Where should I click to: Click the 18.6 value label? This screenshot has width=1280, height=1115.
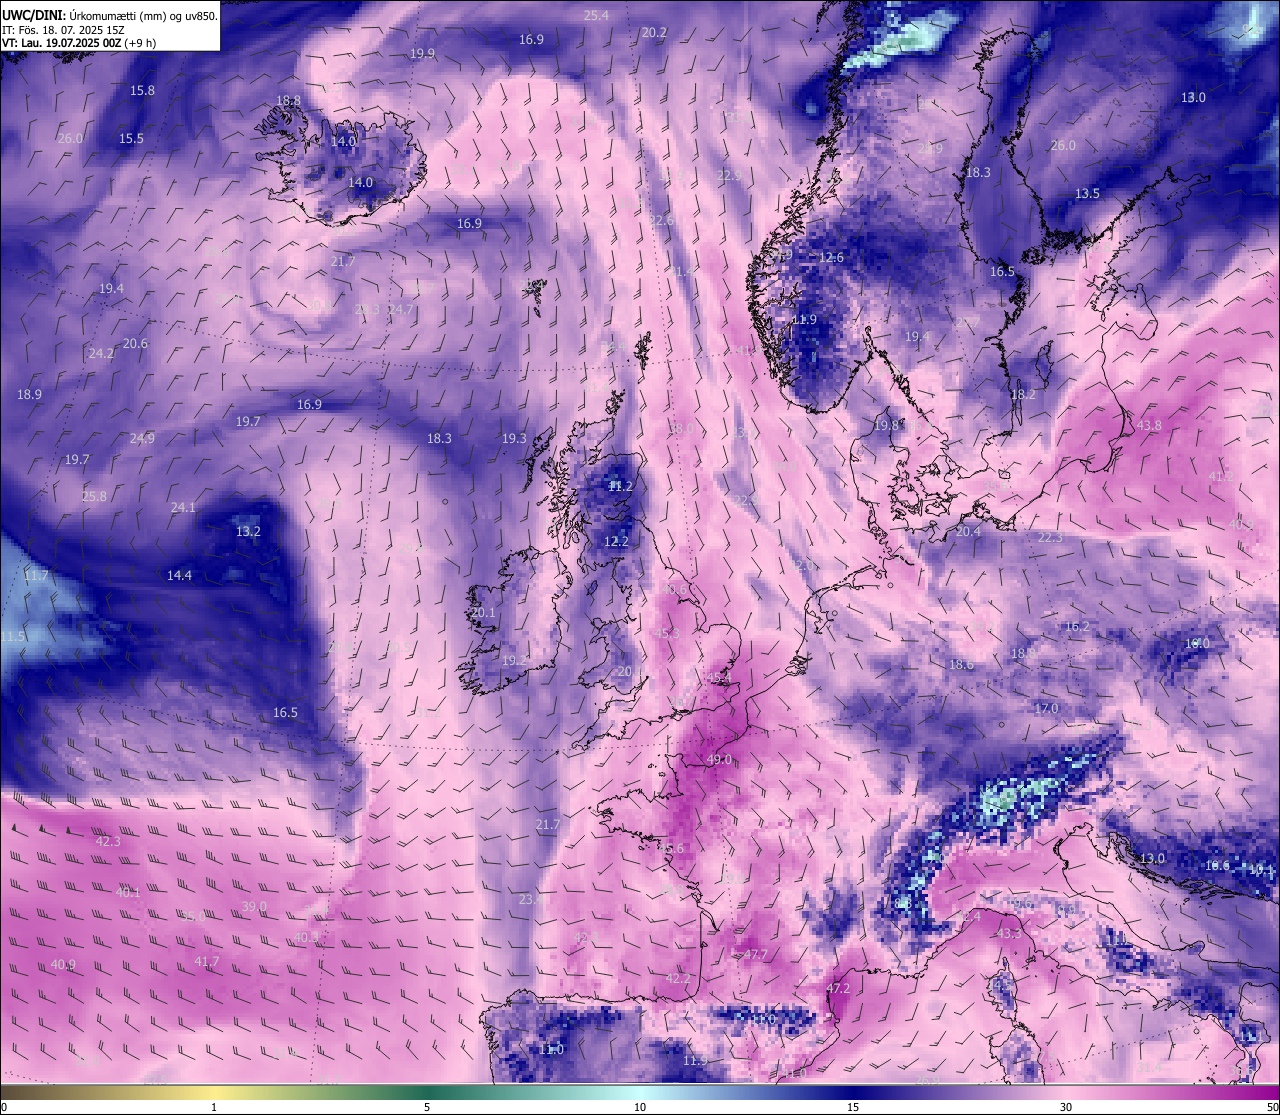coord(961,664)
